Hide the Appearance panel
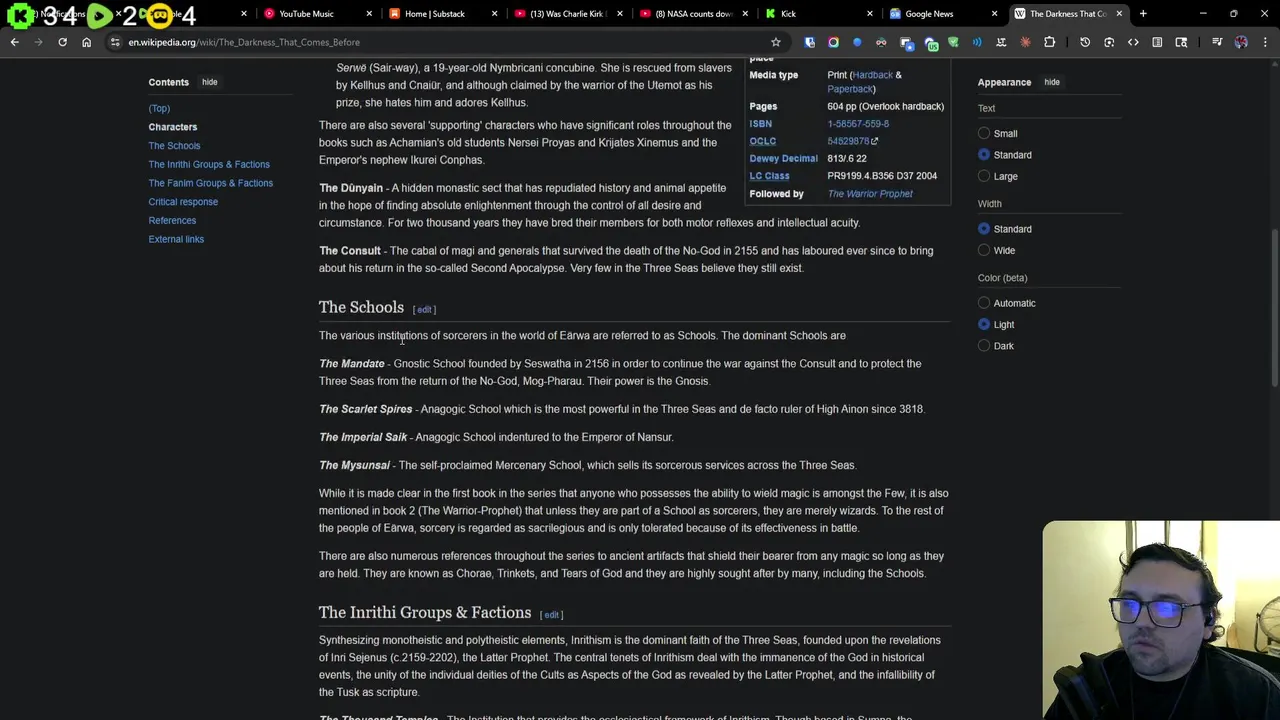 1052,82
